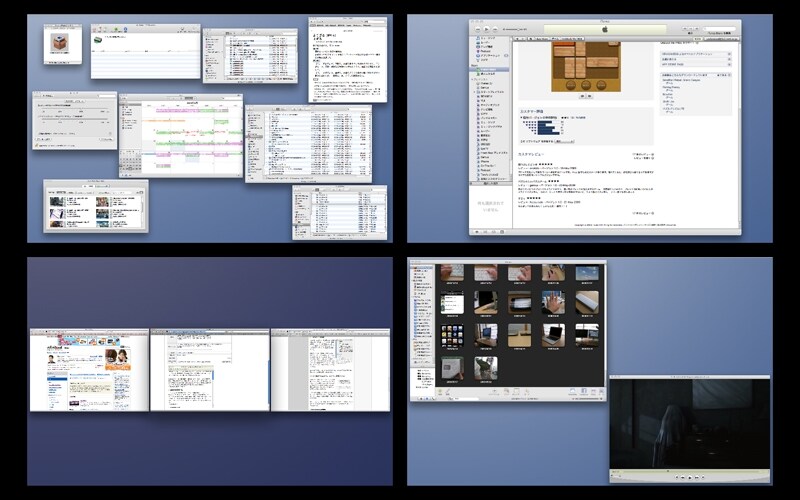This screenshot has width=800, height=500.
Task: Open the Safari window with colorful banner
Action: [88, 370]
